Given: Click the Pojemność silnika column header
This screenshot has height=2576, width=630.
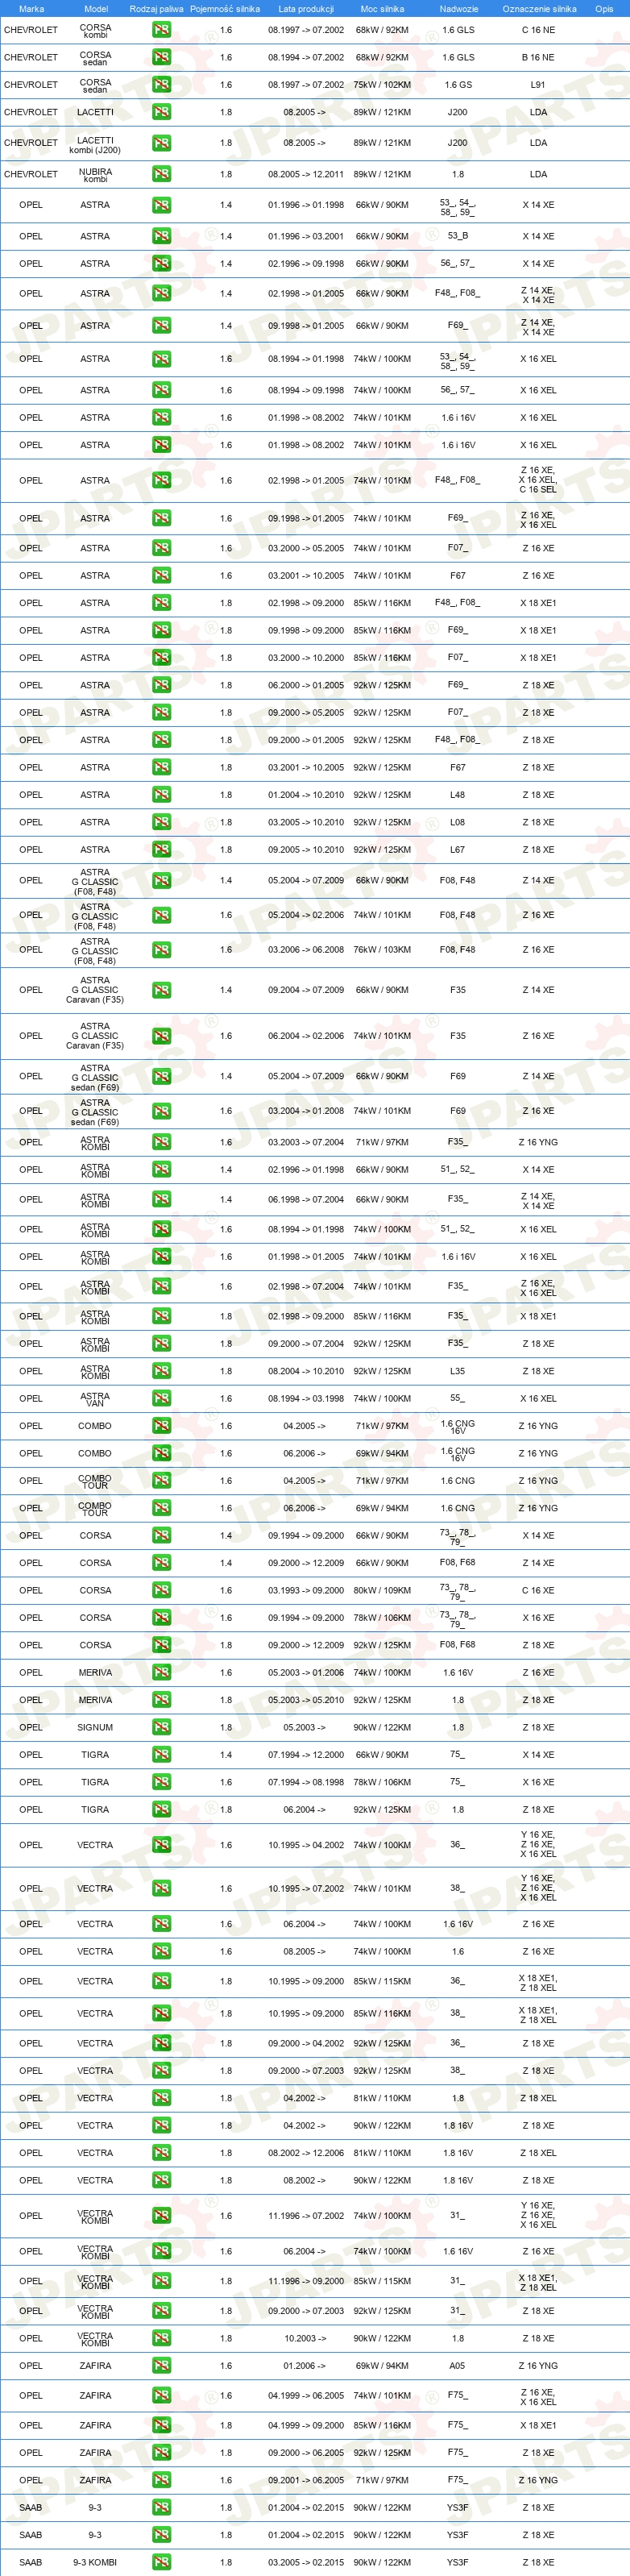Looking at the screenshot, I should (x=225, y=9).
